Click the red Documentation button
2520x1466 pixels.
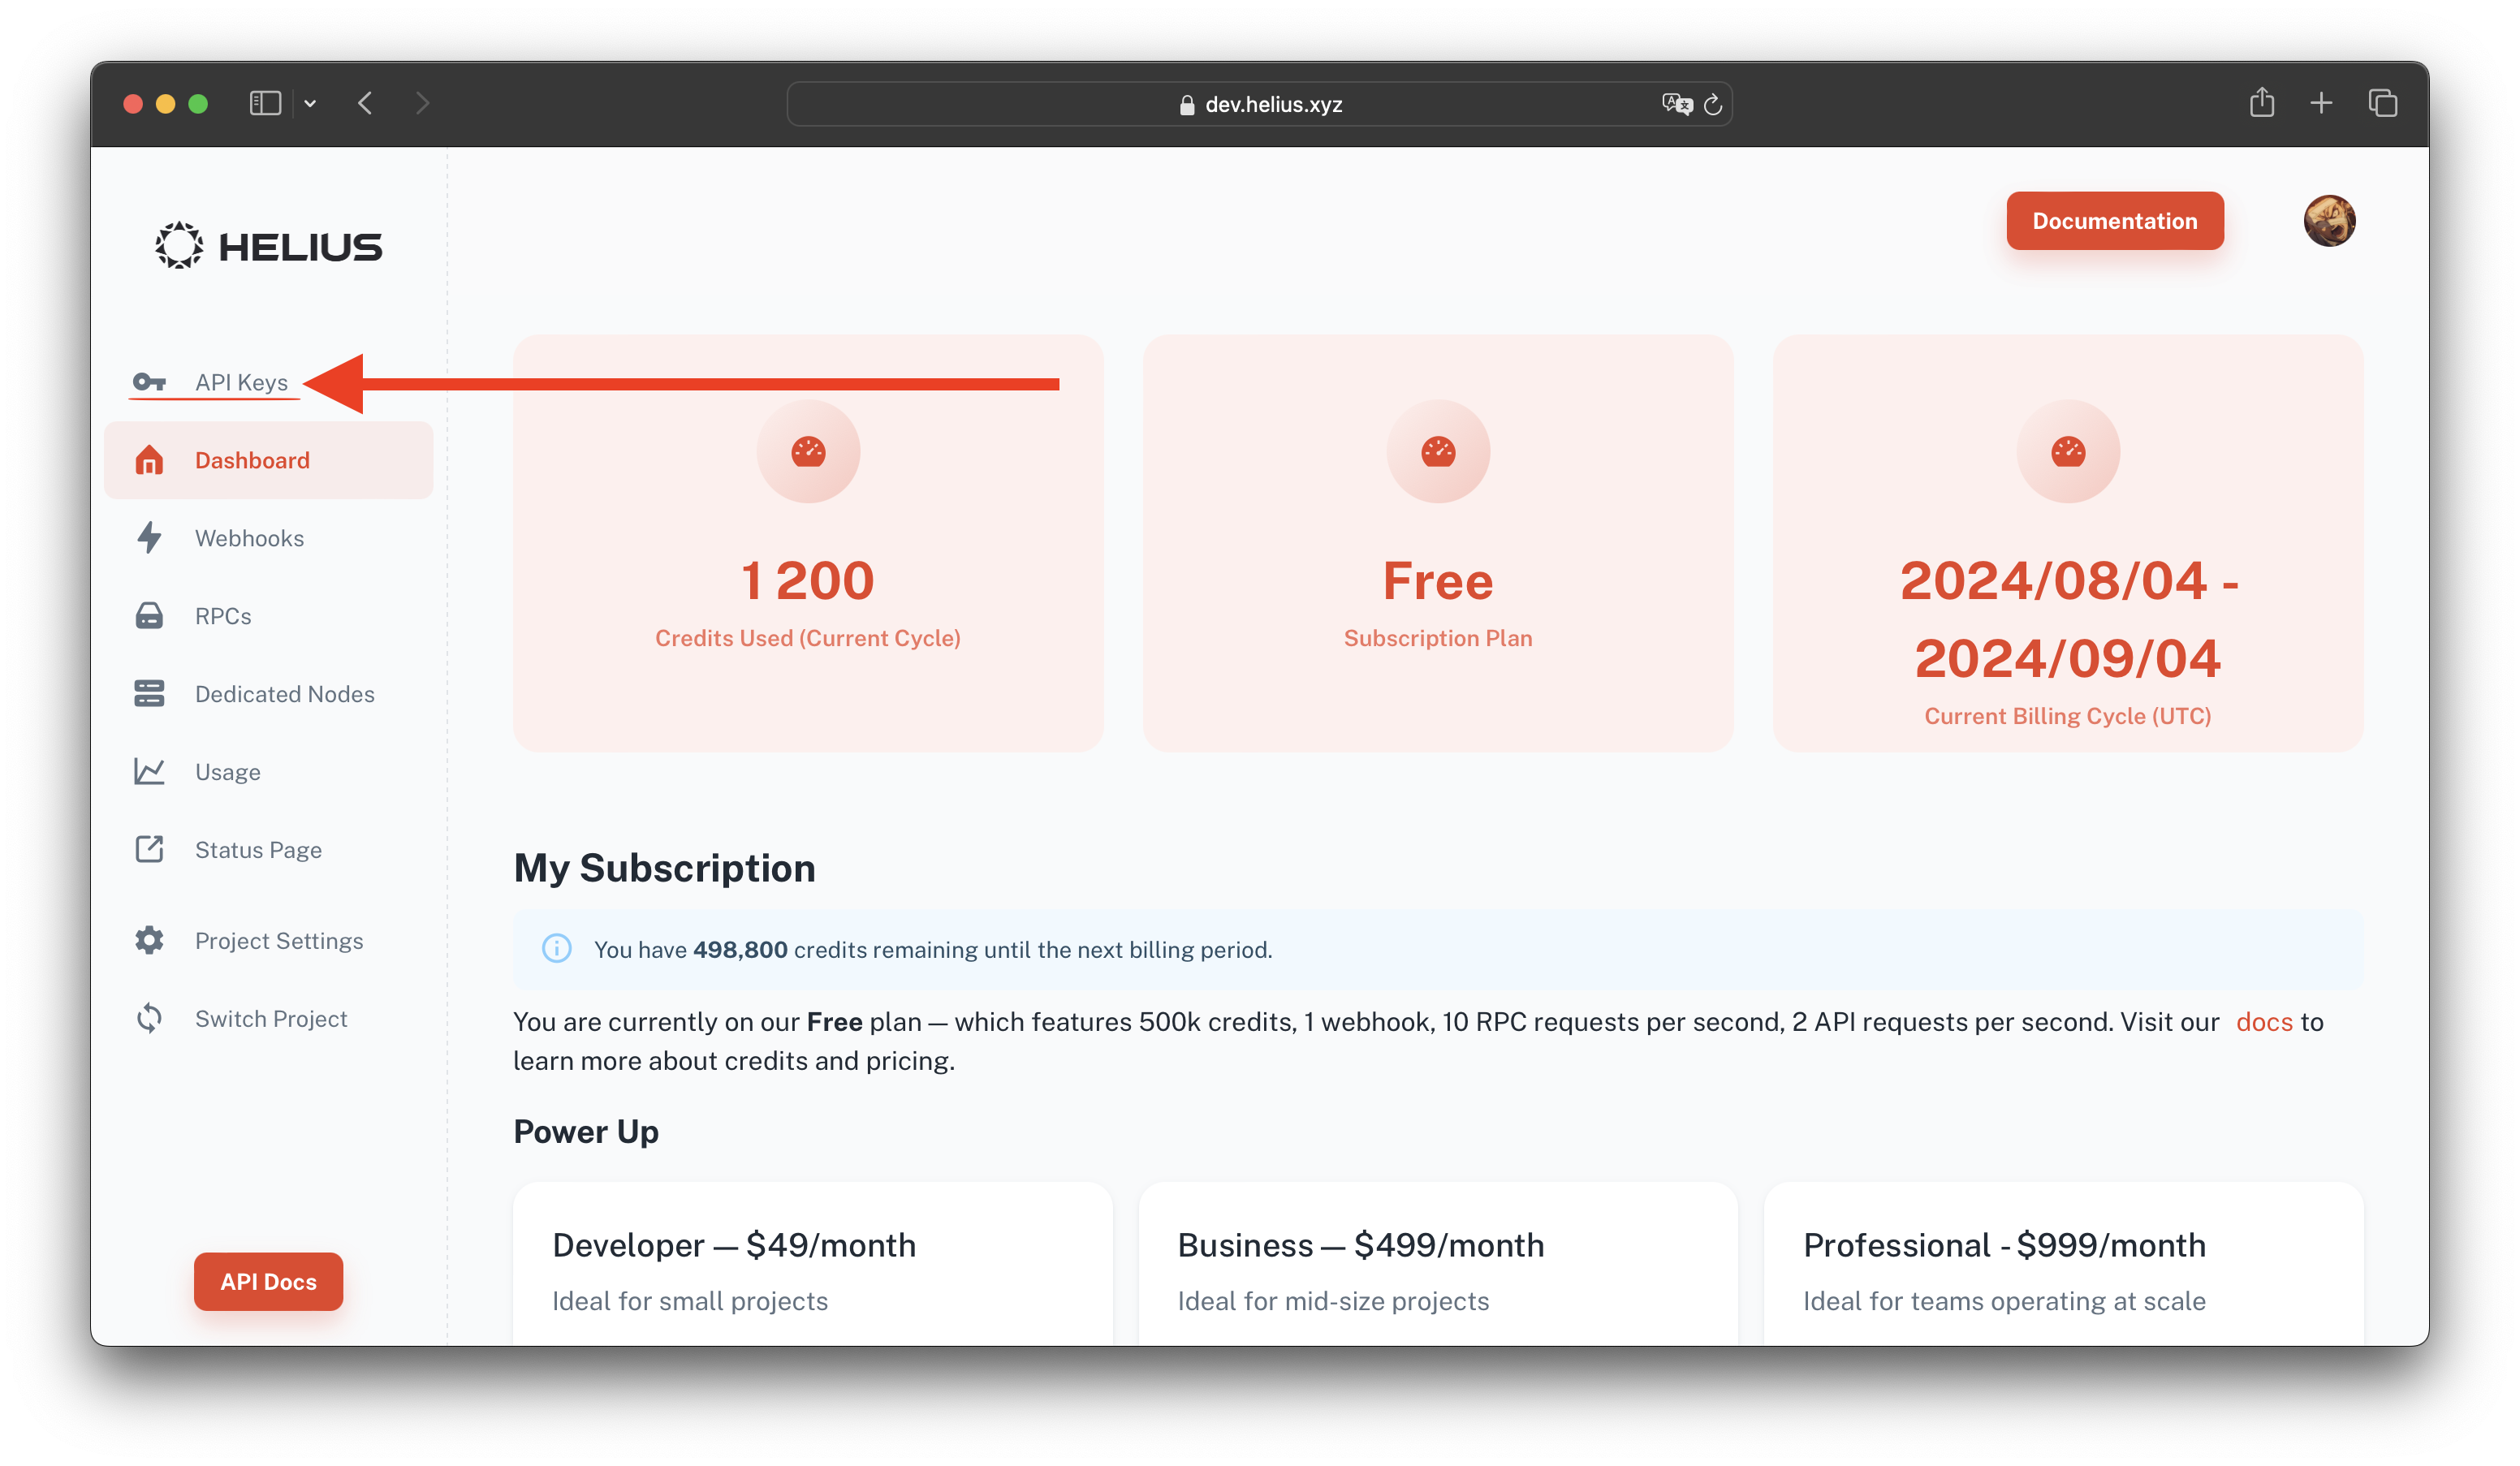click(x=2115, y=221)
